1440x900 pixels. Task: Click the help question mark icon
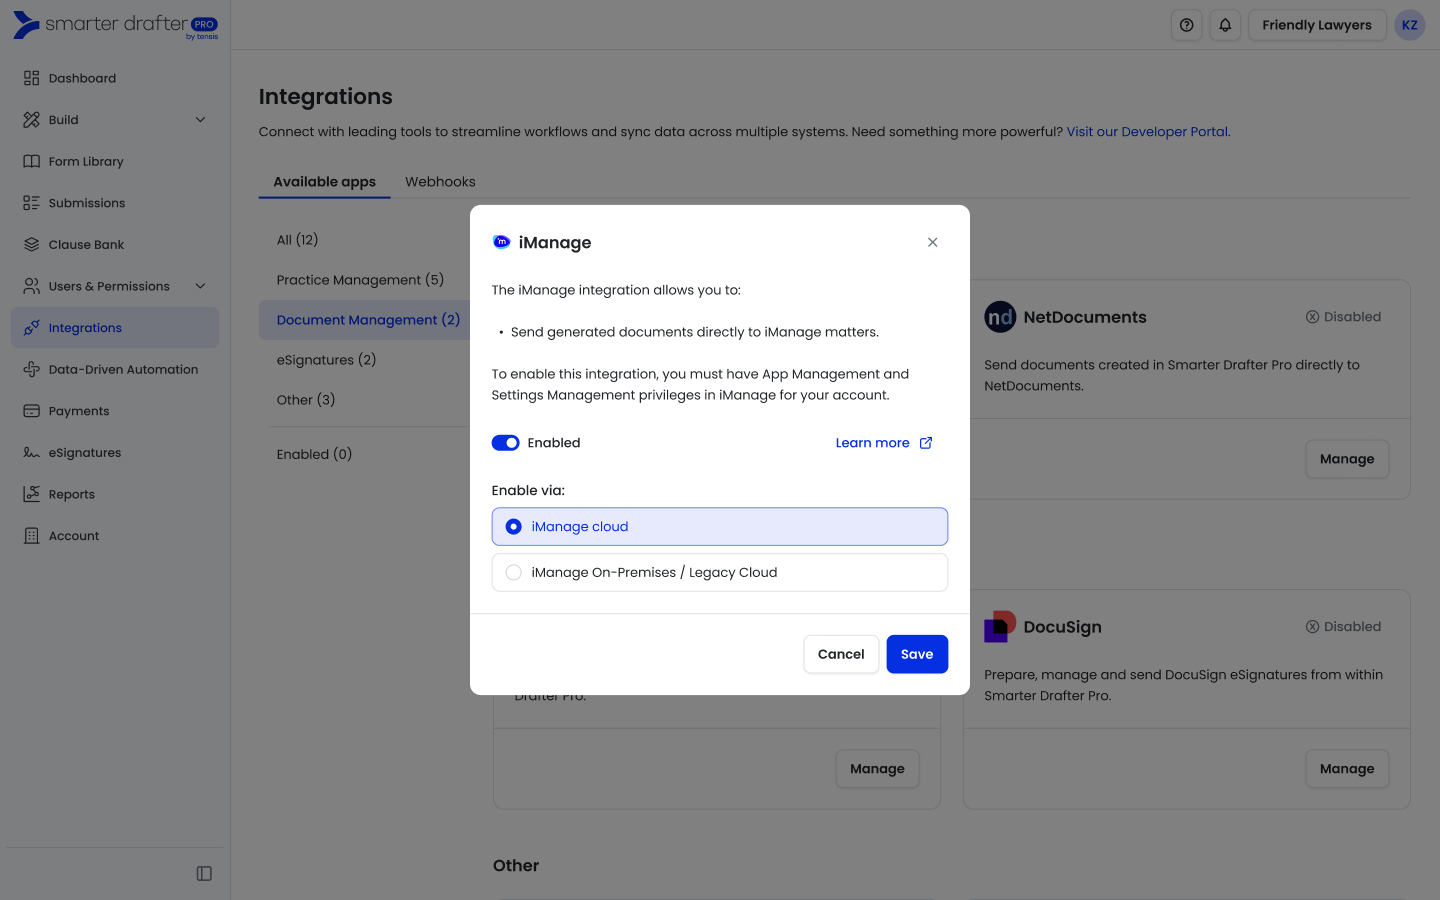[x=1186, y=25]
